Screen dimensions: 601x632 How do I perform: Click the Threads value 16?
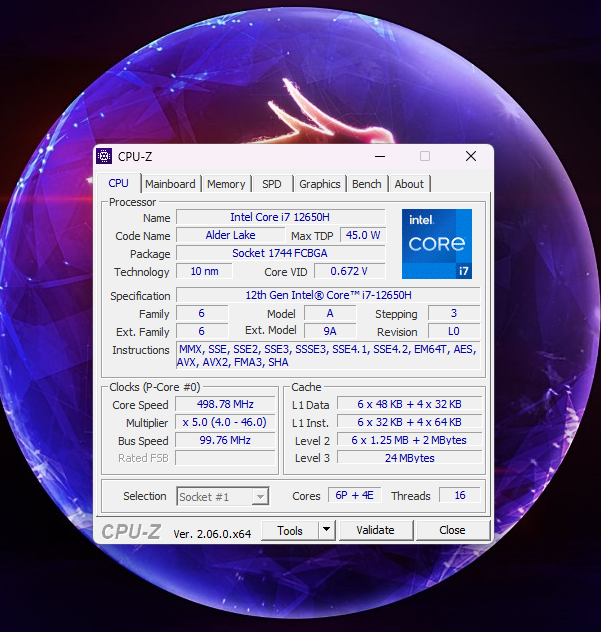coord(460,495)
